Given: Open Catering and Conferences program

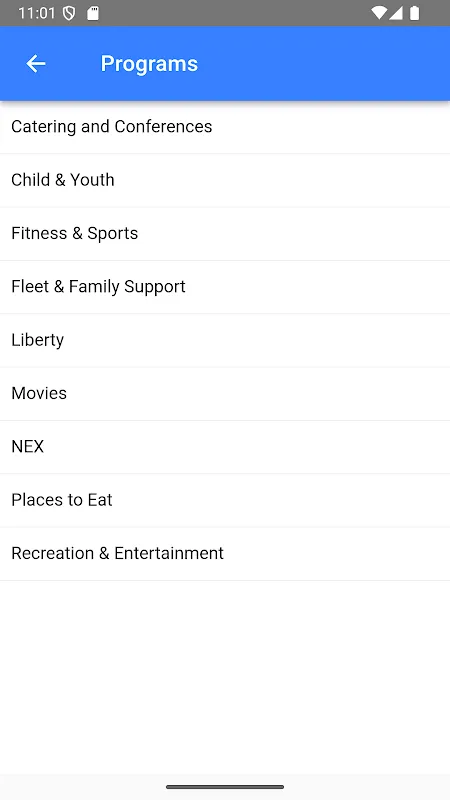Looking at the screenshot, I should pos(225,127).
